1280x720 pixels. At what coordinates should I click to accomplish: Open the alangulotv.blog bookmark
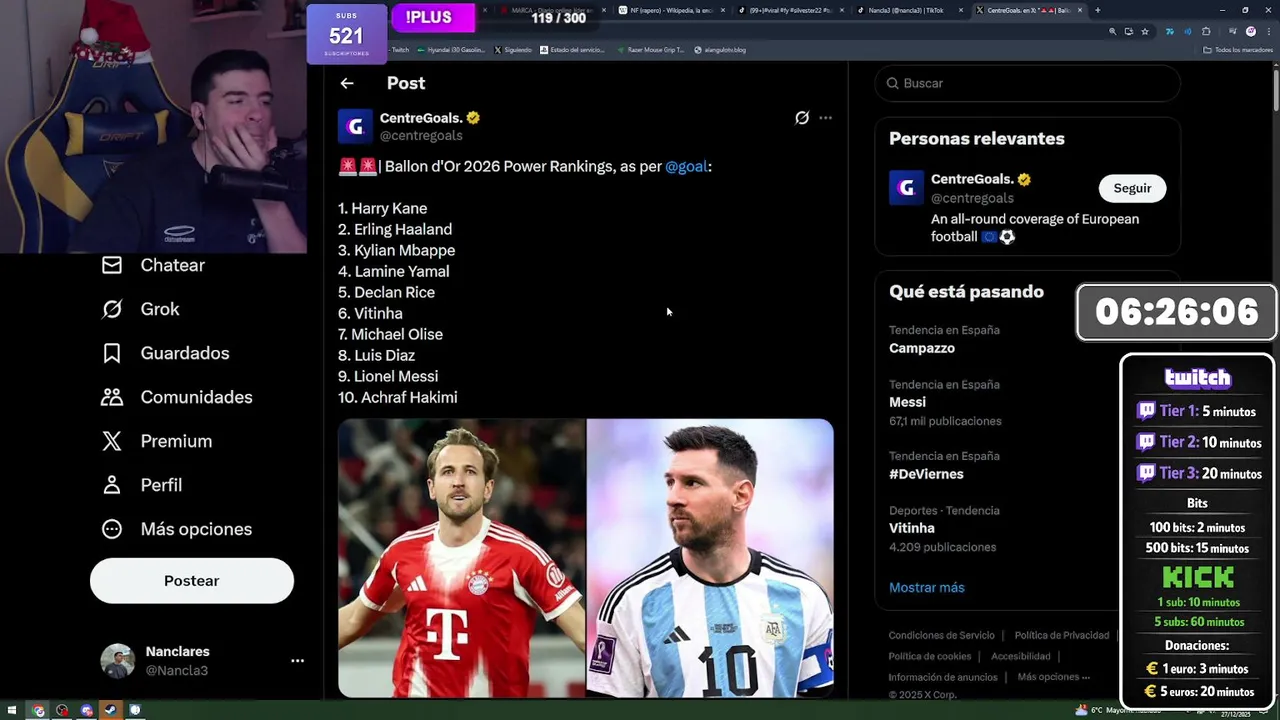pos(720,49)
